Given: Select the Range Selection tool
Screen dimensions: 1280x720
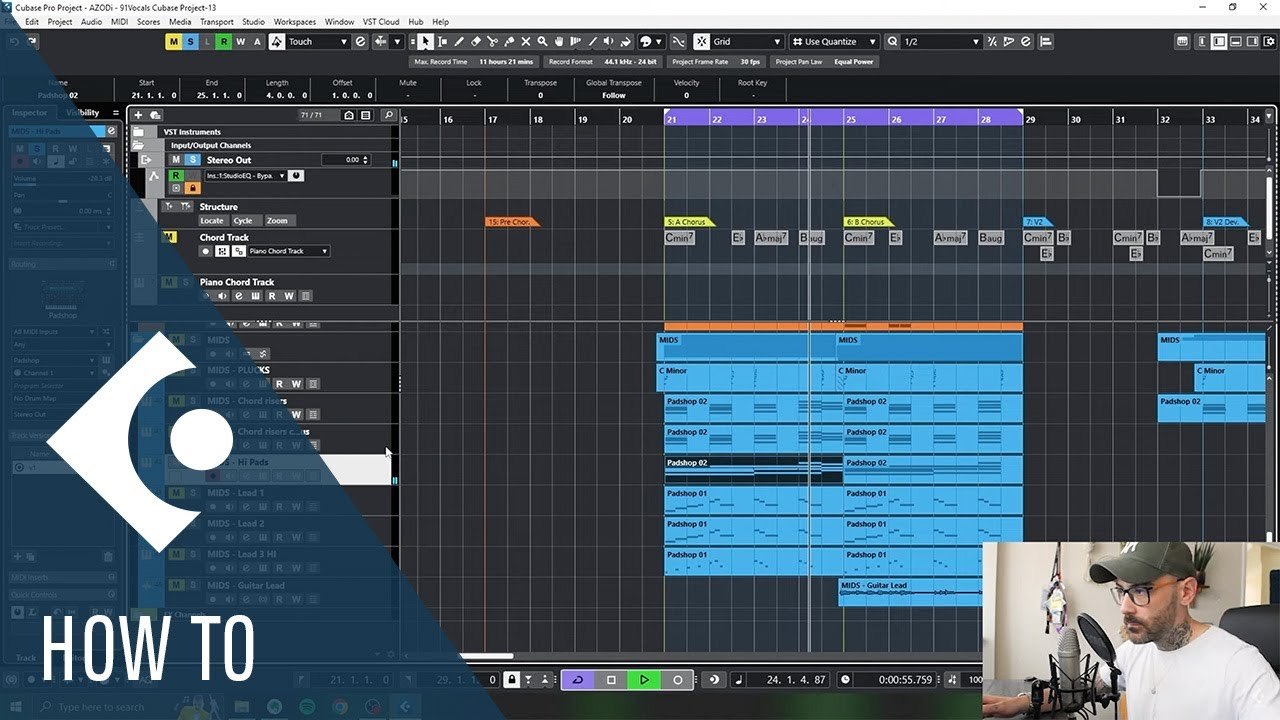Looking at the screenshot, I should click(443, 41).
